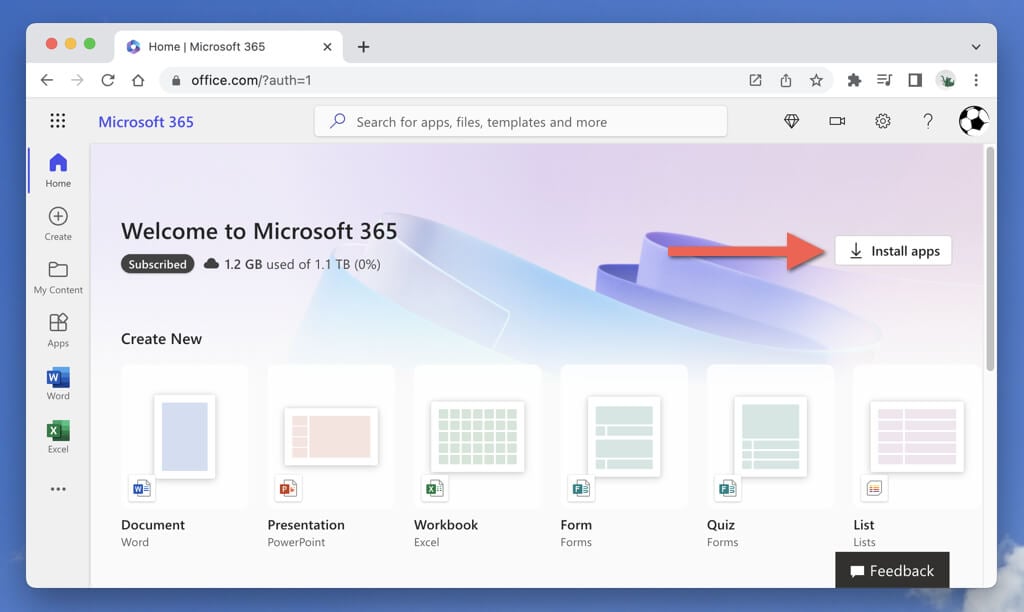Open the premium diamond icon

(792, 121)
